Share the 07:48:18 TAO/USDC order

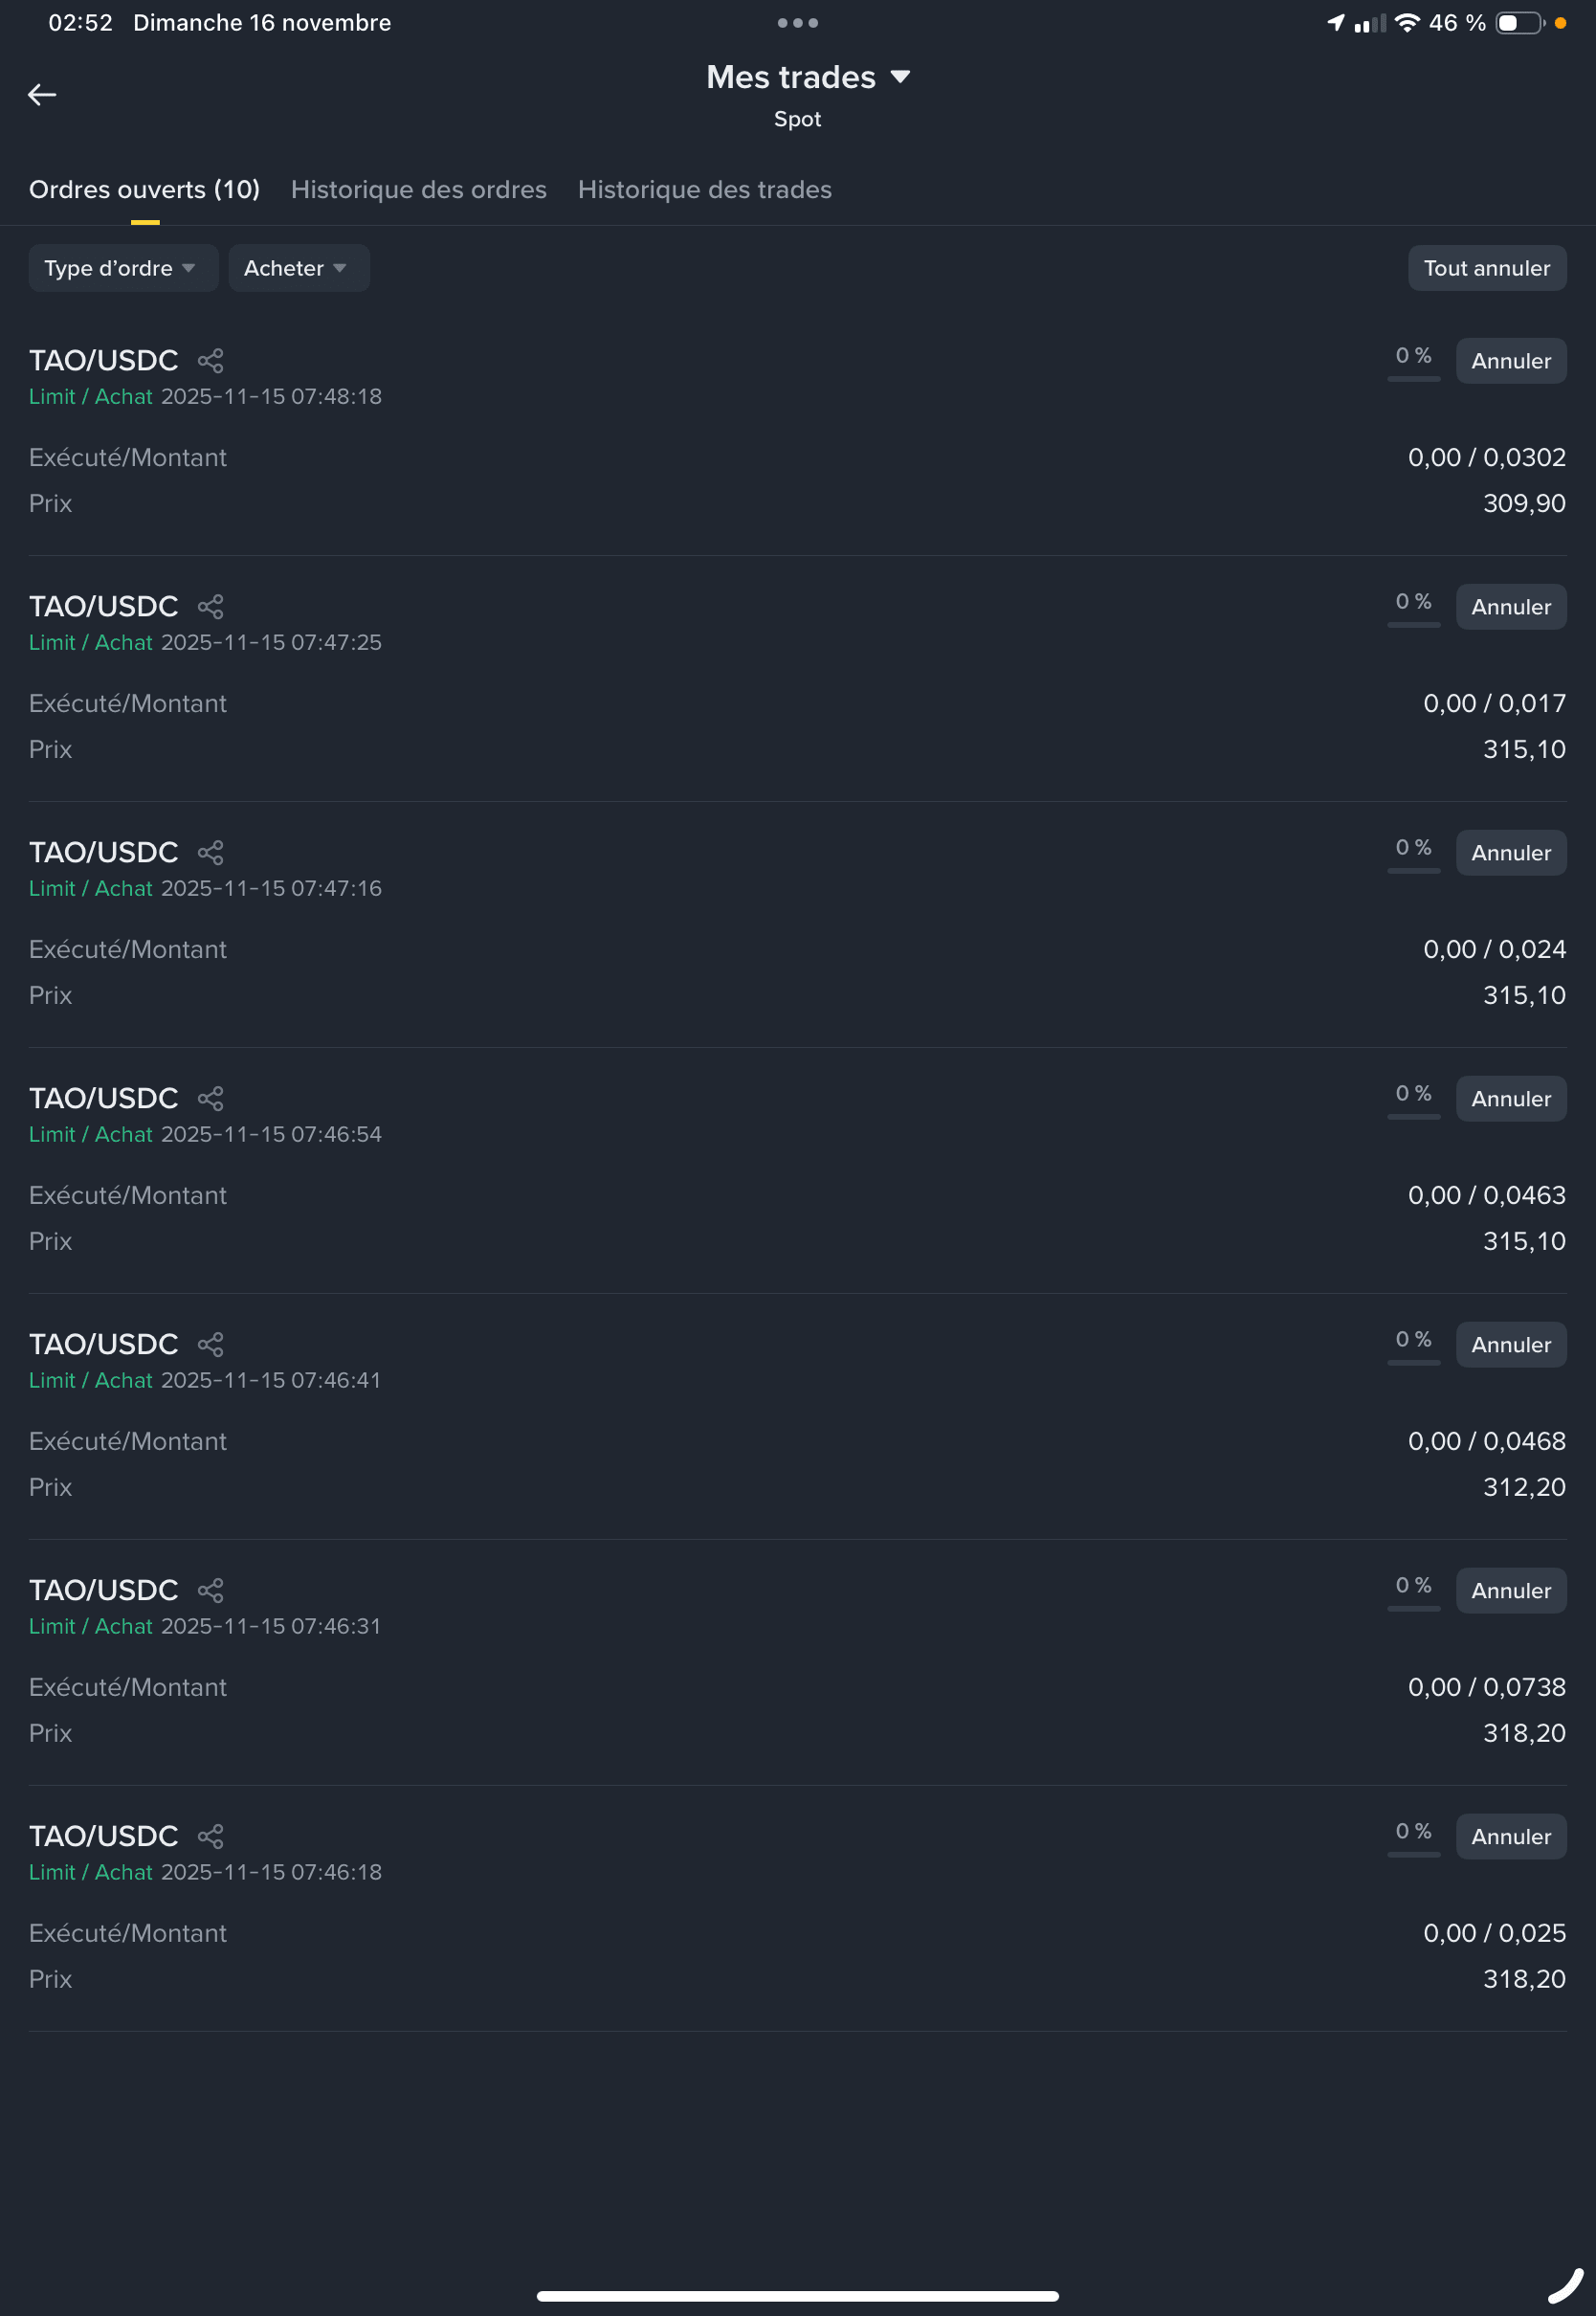coord(210,361)
